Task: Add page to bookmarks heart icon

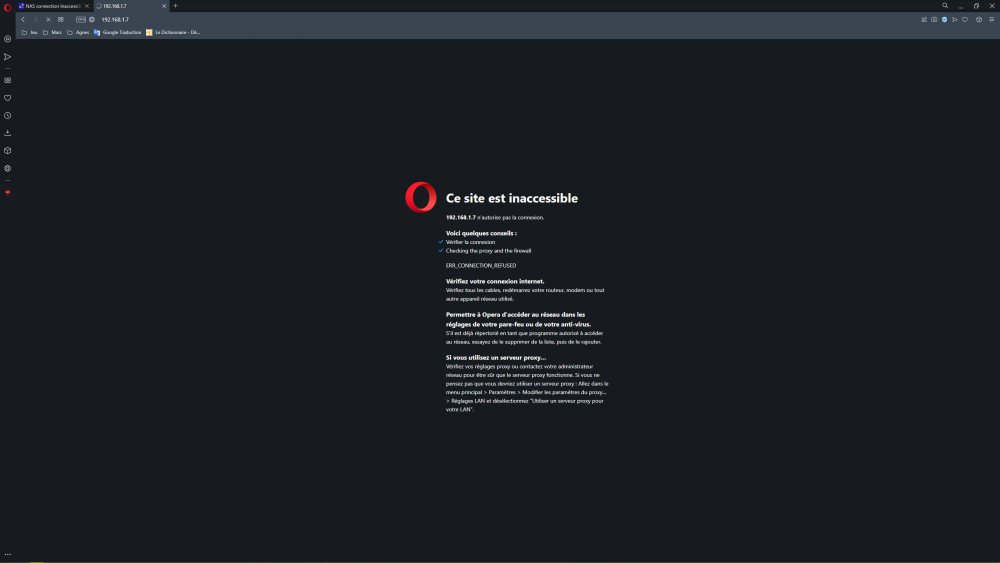Action: click(965, 20)
